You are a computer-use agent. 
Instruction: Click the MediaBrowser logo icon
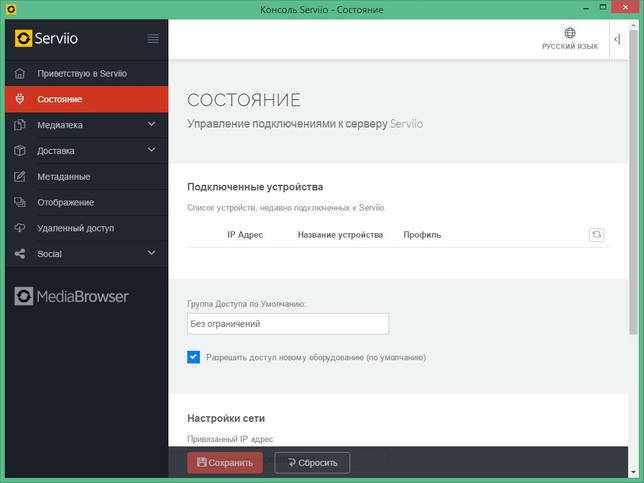24,296
